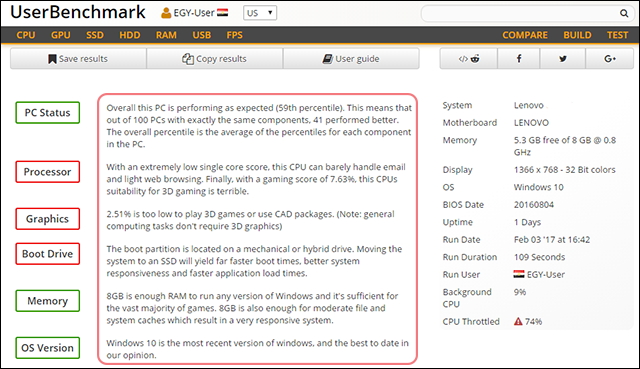Click the Egypt flag next to EGY-User
640x369 pixels.
click(x=222, y=13)
